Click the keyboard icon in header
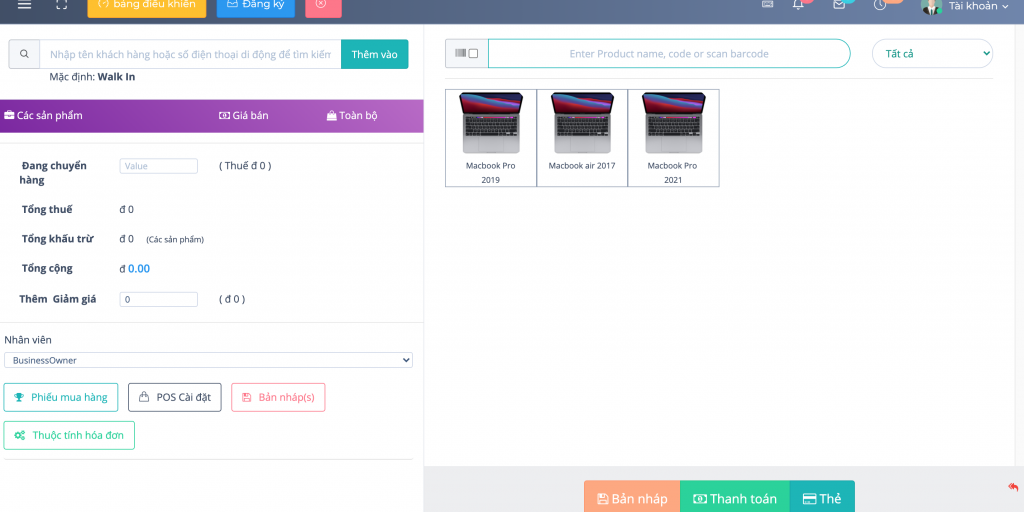The width and height of the screenshot is (1024, 512). pyautogui.click(x=767, y=5)
